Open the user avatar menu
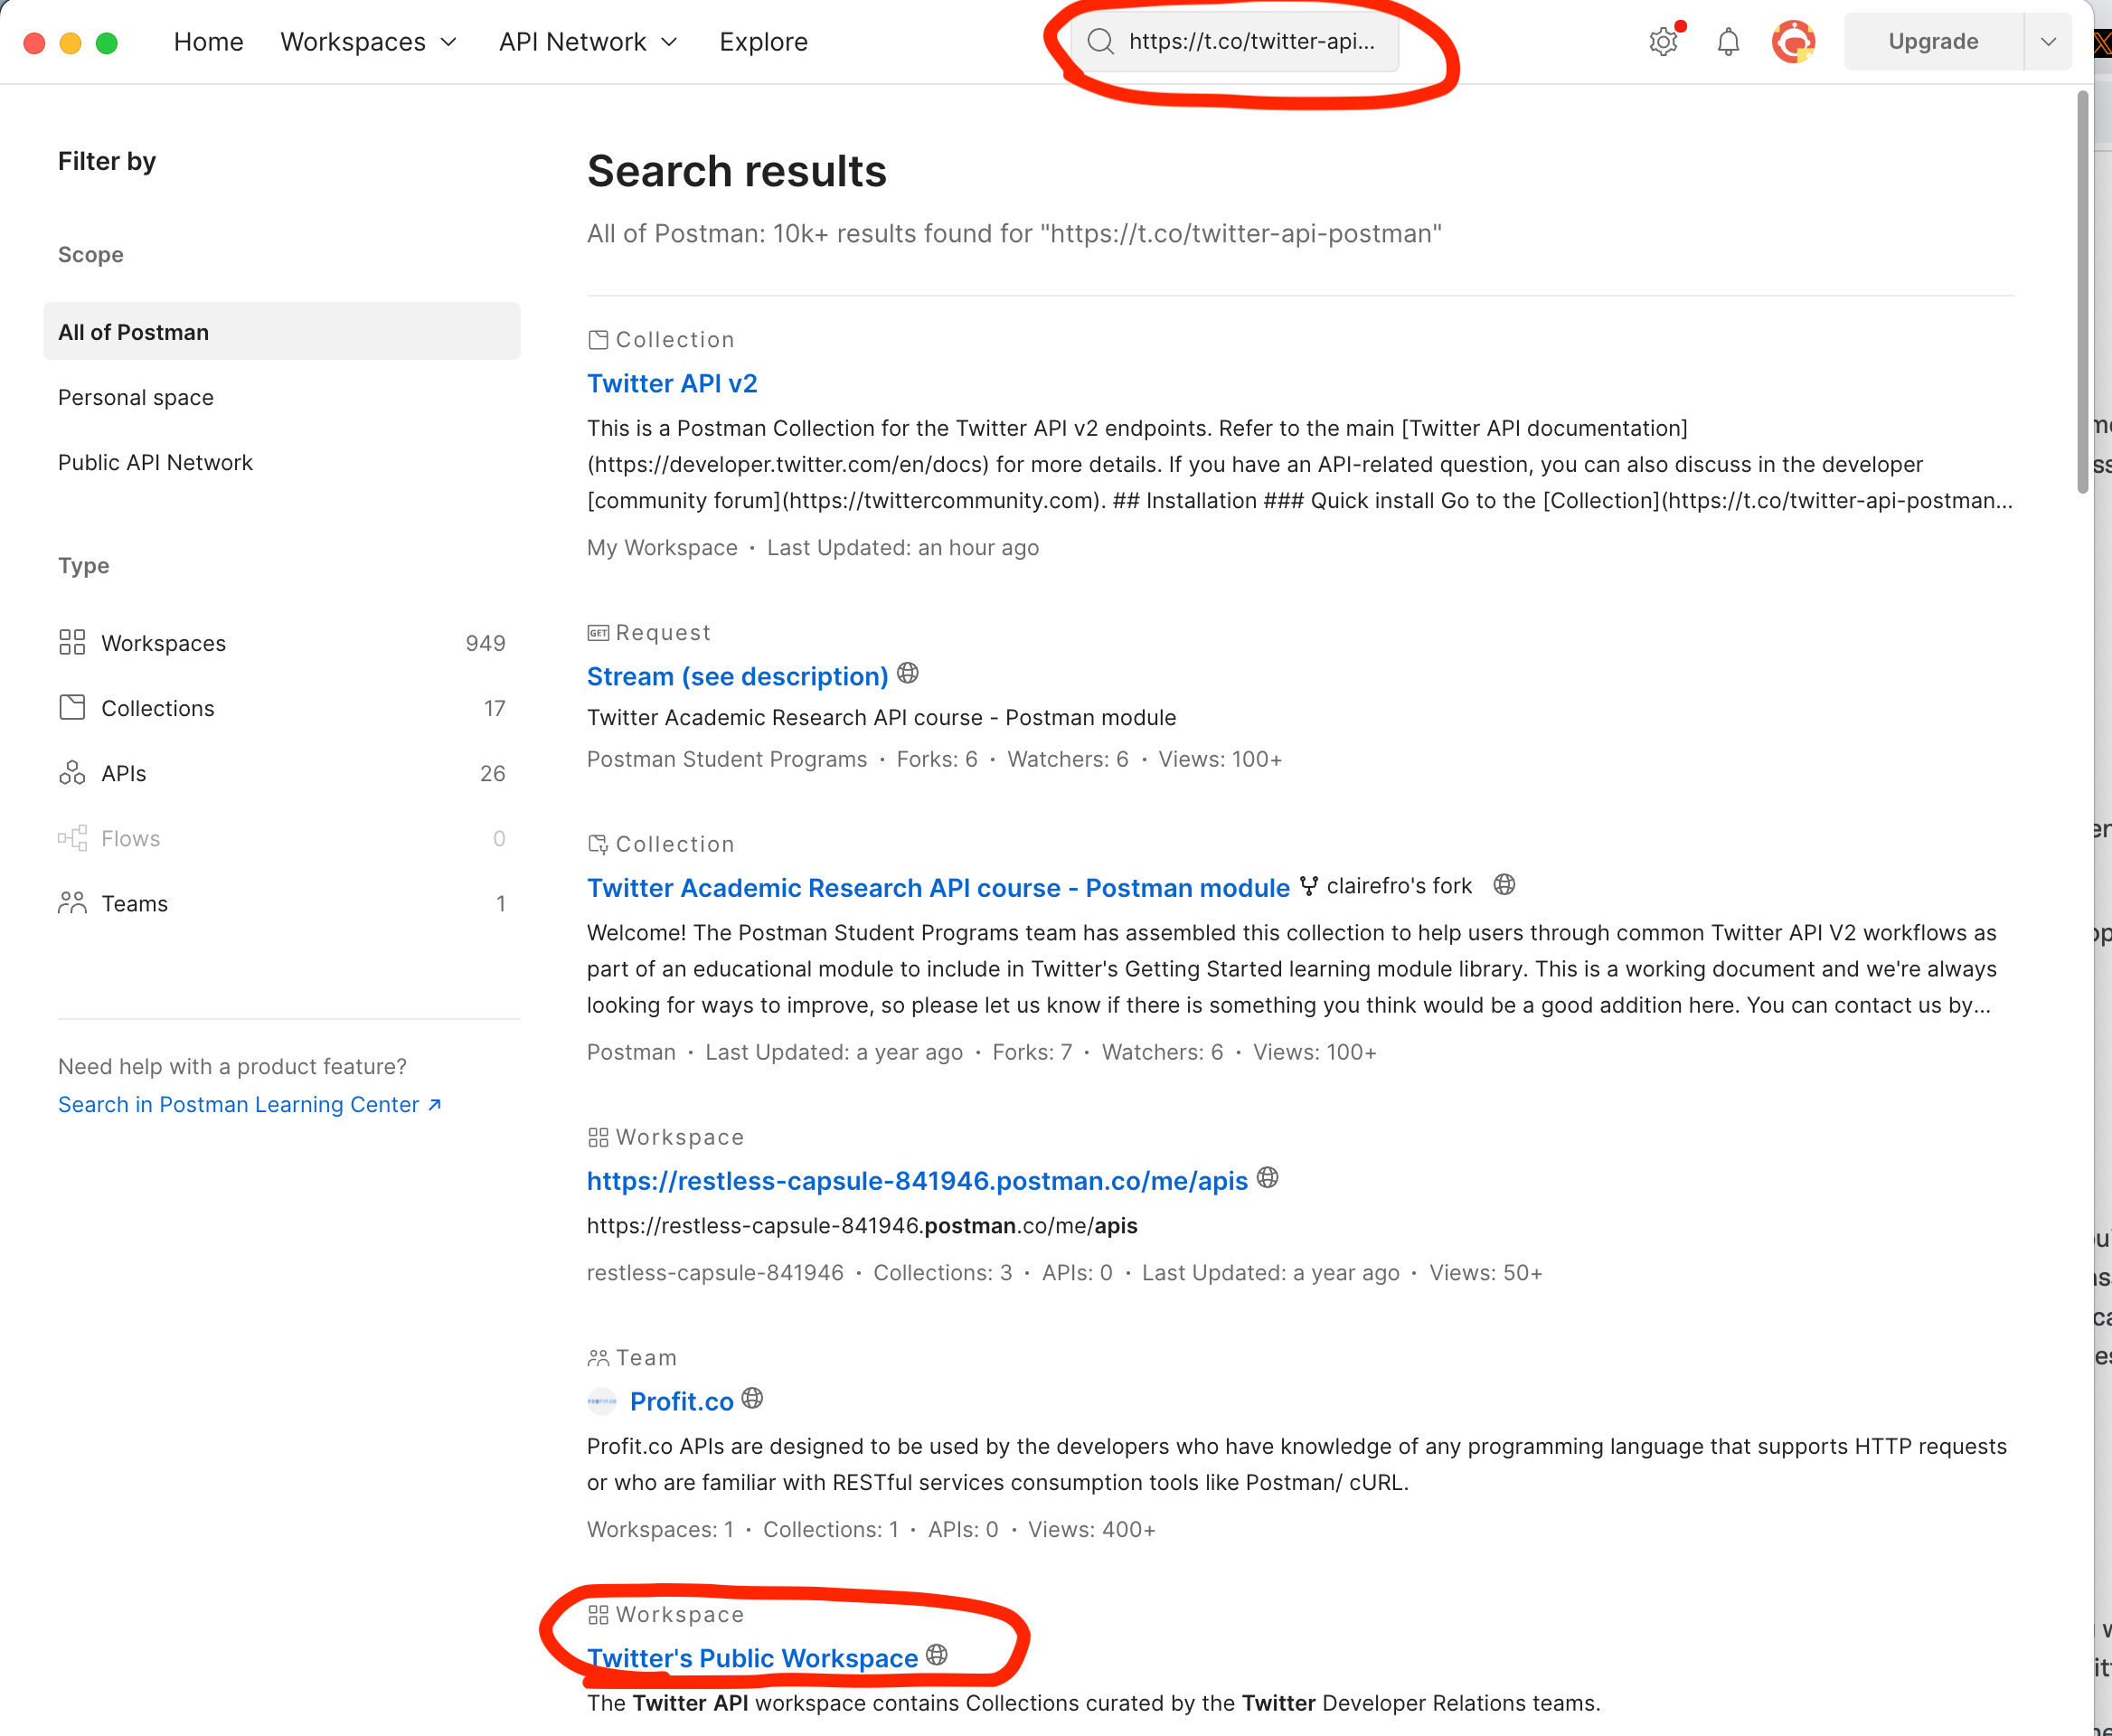2112x1736 pixels. pyautogui.click(x=1793, y=42)
